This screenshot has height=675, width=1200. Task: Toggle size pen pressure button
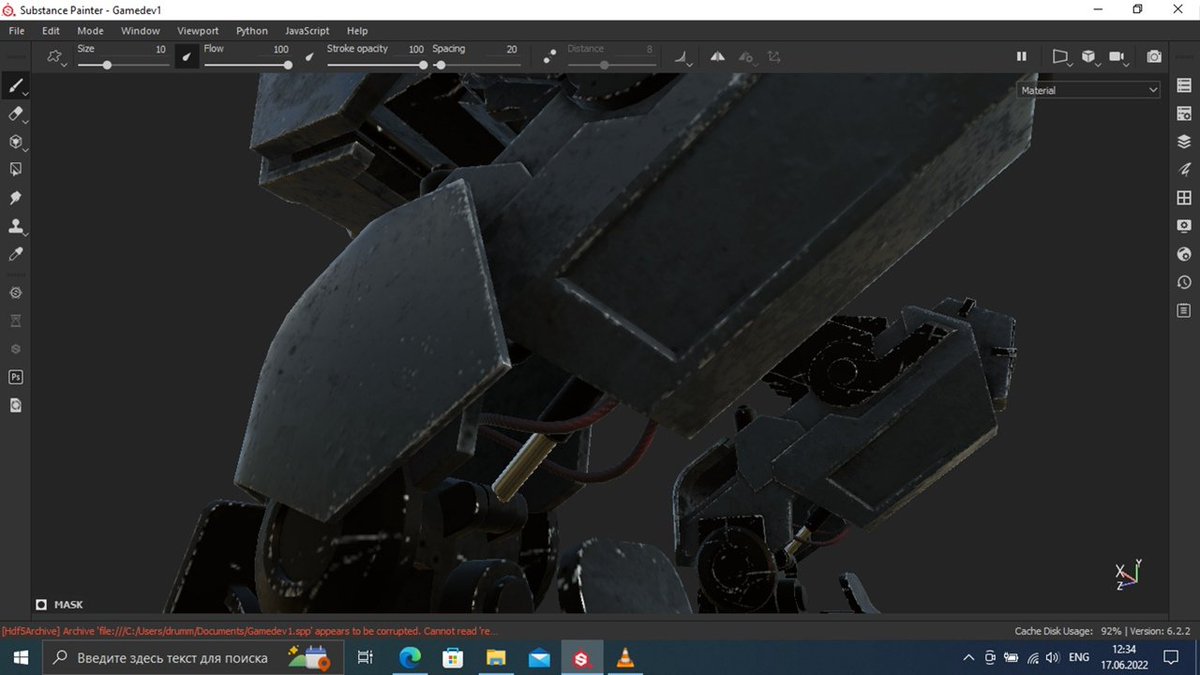[x=187, y=56]
